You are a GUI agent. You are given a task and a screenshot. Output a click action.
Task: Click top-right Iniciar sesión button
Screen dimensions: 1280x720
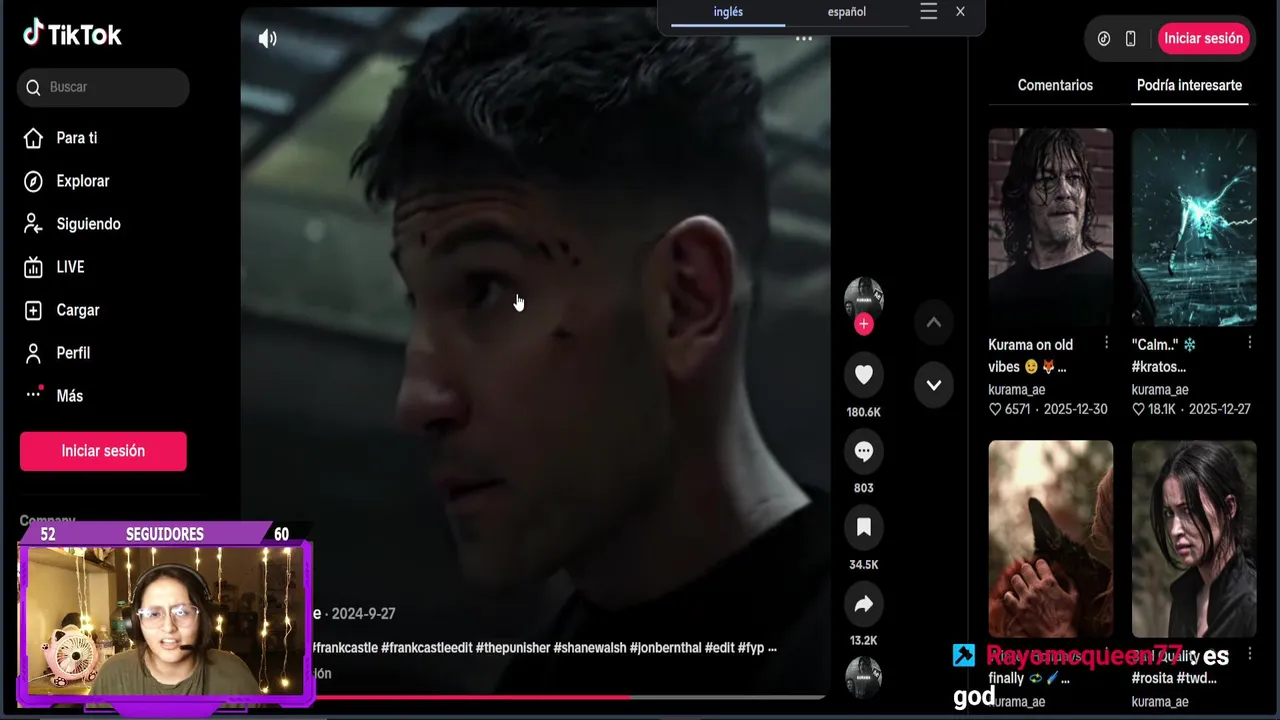coord(1203,38)
